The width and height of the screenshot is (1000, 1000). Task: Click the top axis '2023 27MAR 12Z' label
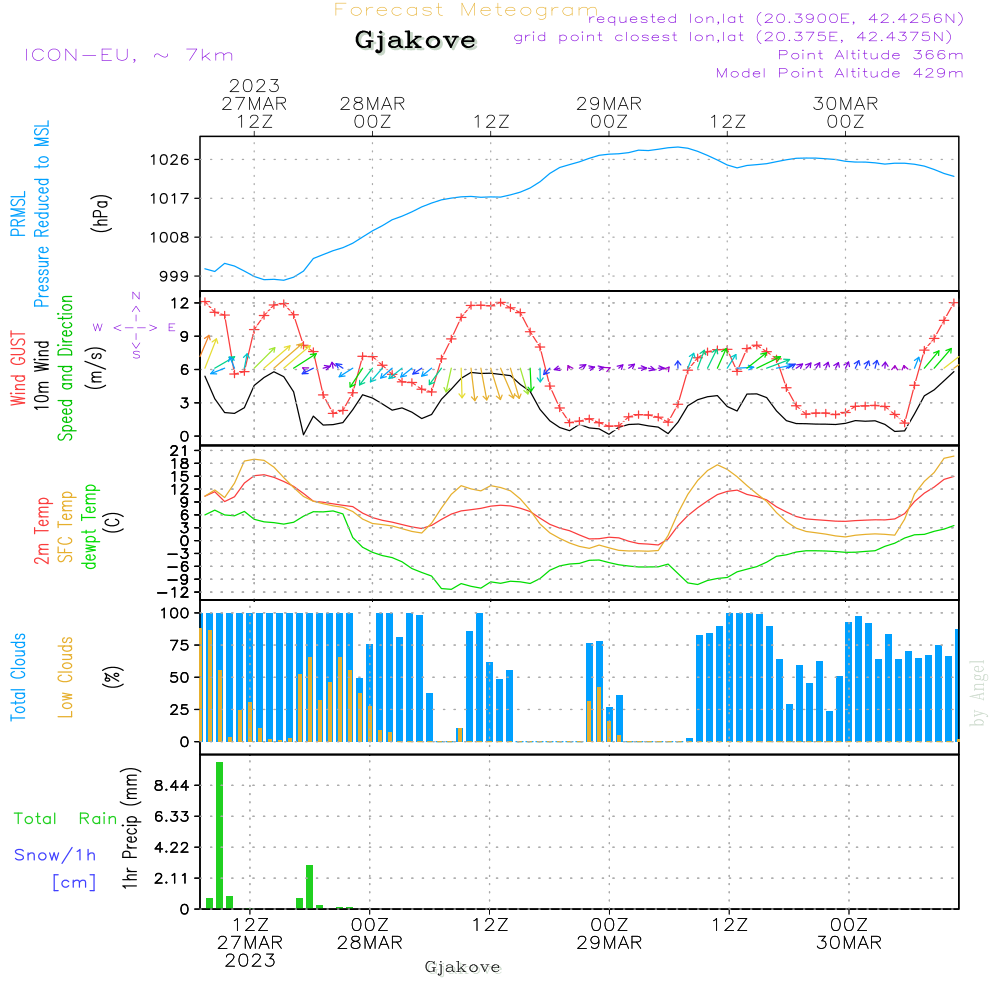click(254, 103)
